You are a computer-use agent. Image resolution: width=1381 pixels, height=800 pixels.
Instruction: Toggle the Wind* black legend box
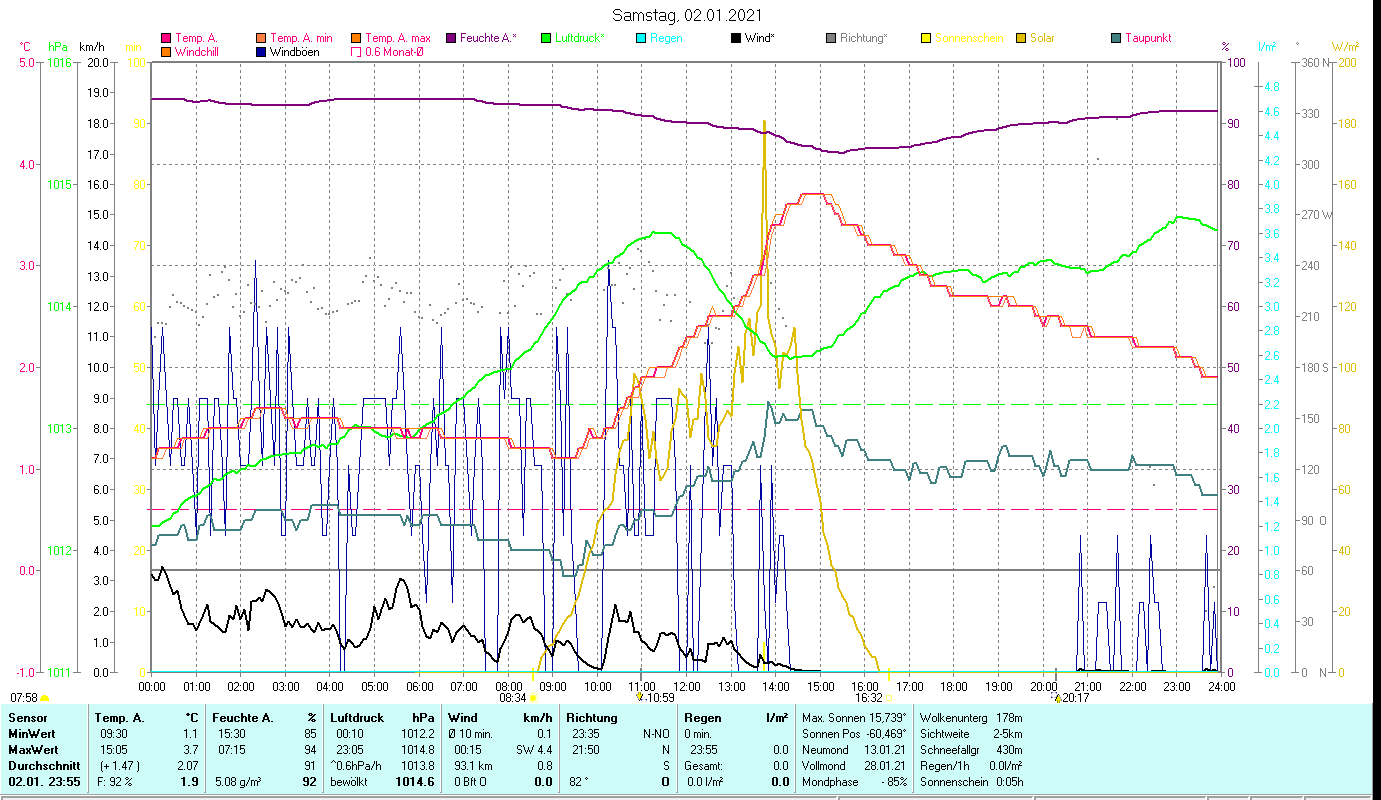click(736, 38)
